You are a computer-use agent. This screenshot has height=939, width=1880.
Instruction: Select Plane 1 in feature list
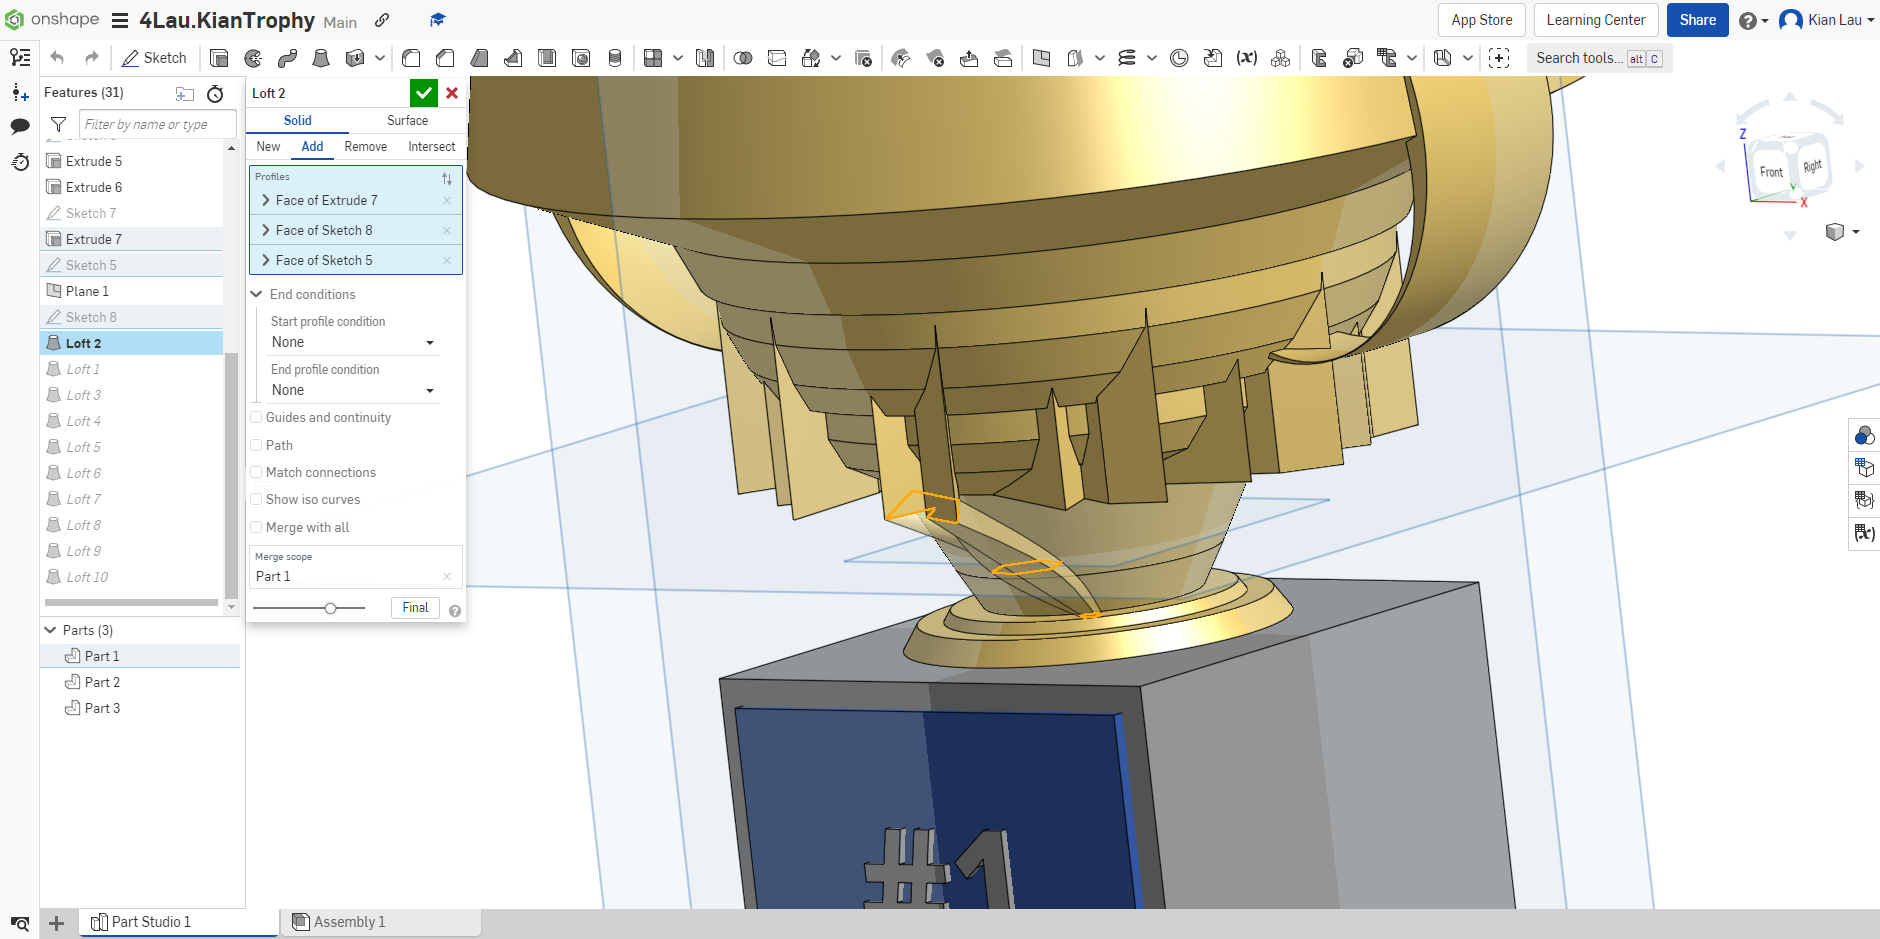click(x=132, y=291)
